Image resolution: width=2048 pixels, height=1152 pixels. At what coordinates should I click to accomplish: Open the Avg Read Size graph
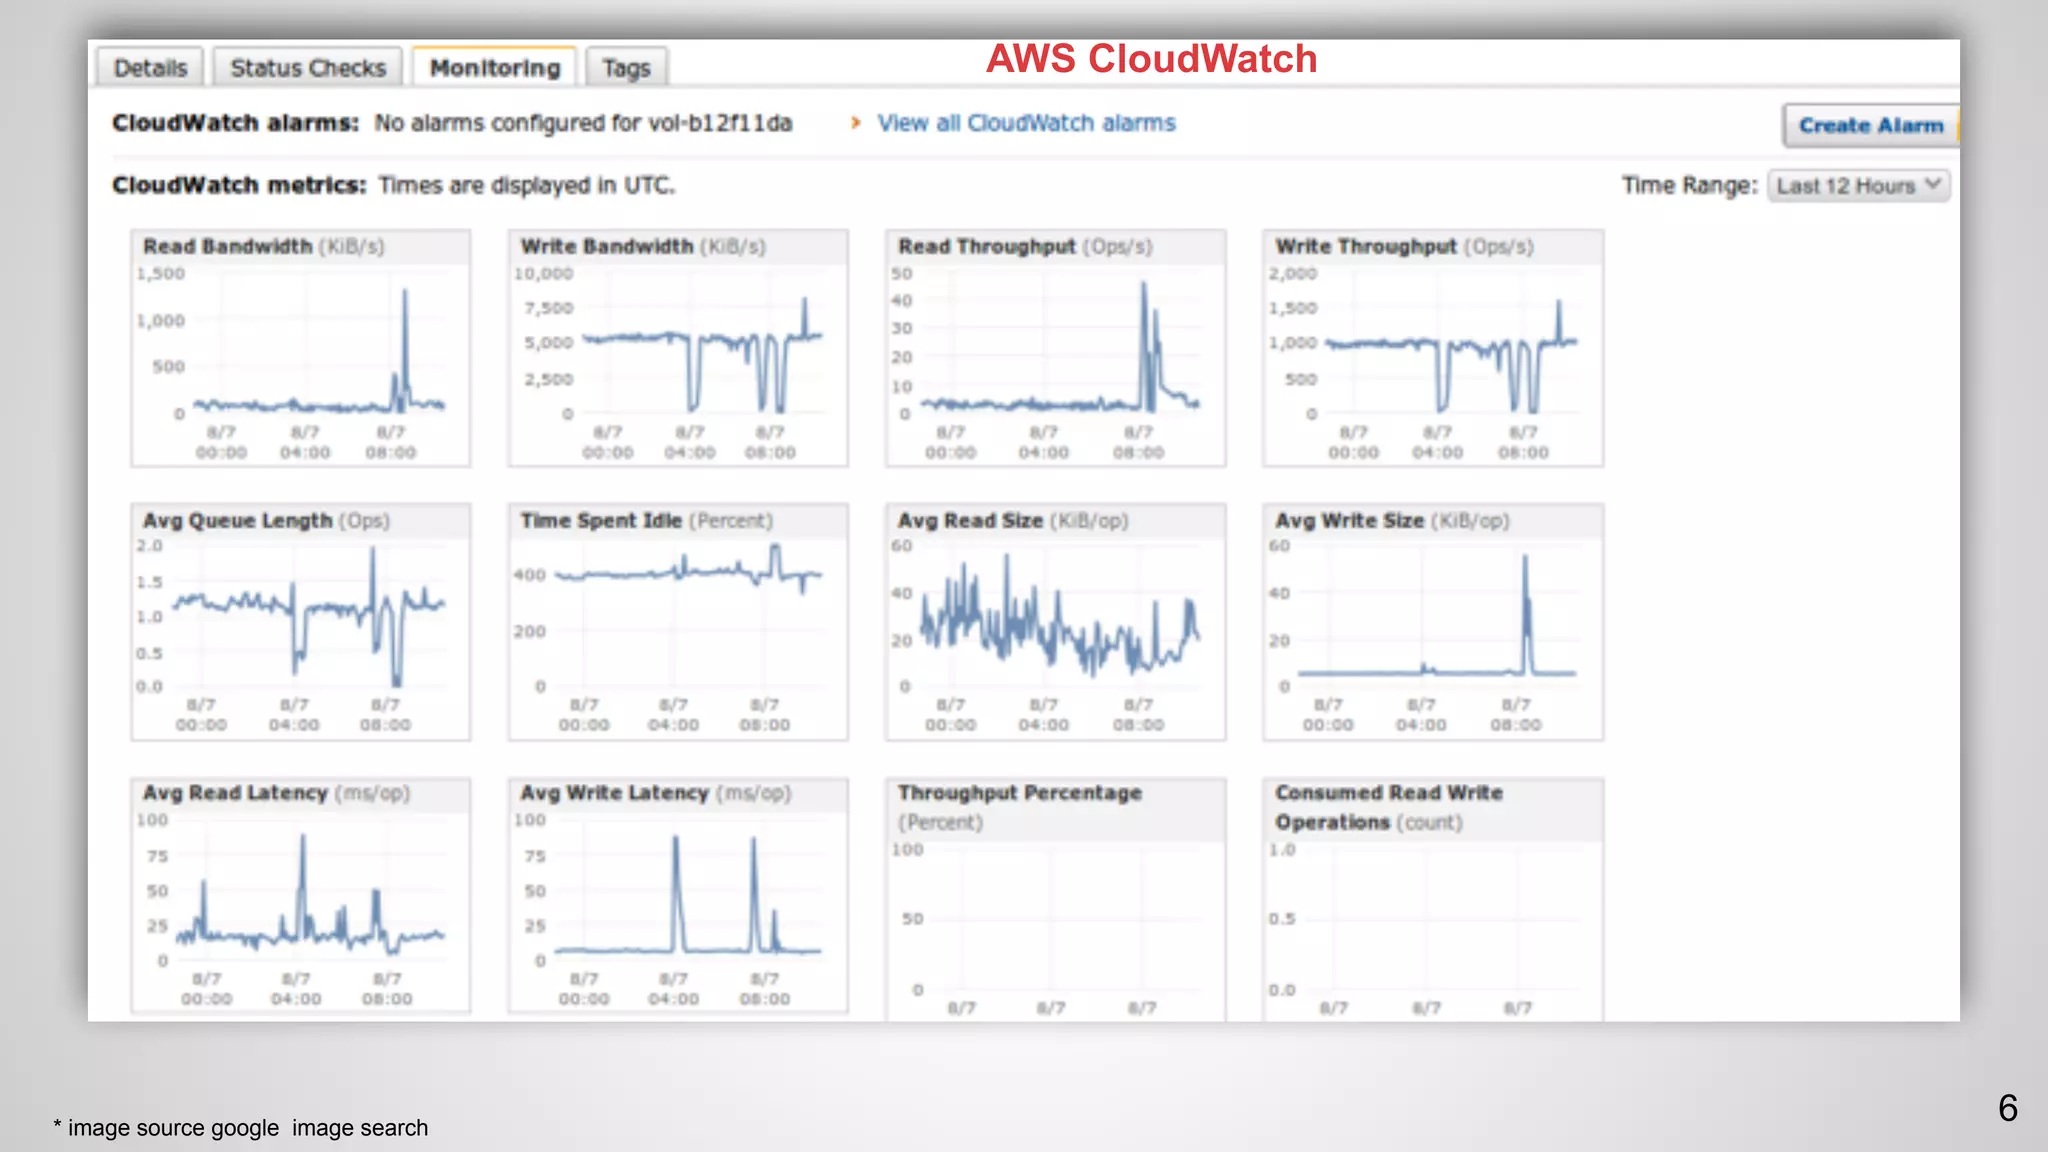tap(1055, 622)
